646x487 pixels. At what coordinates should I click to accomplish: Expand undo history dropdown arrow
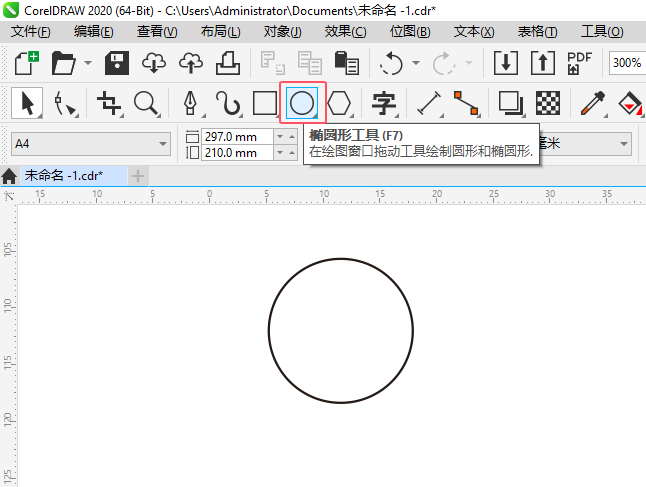click(x=416, y=63)
